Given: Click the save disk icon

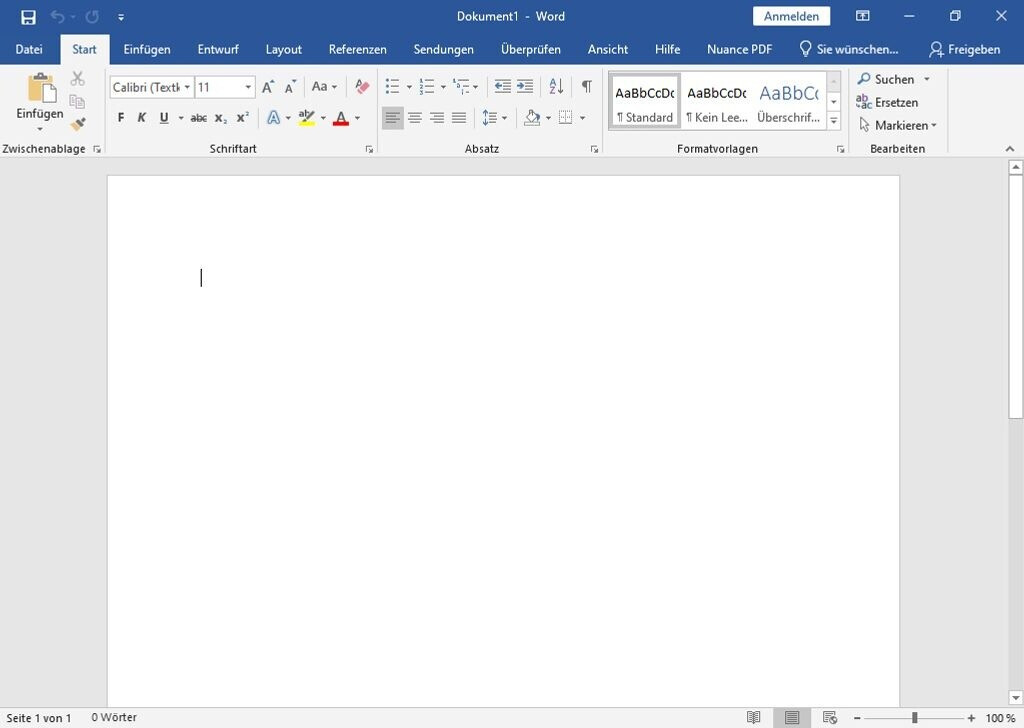Looking at the screenshot, I should [x=28, y=17].
